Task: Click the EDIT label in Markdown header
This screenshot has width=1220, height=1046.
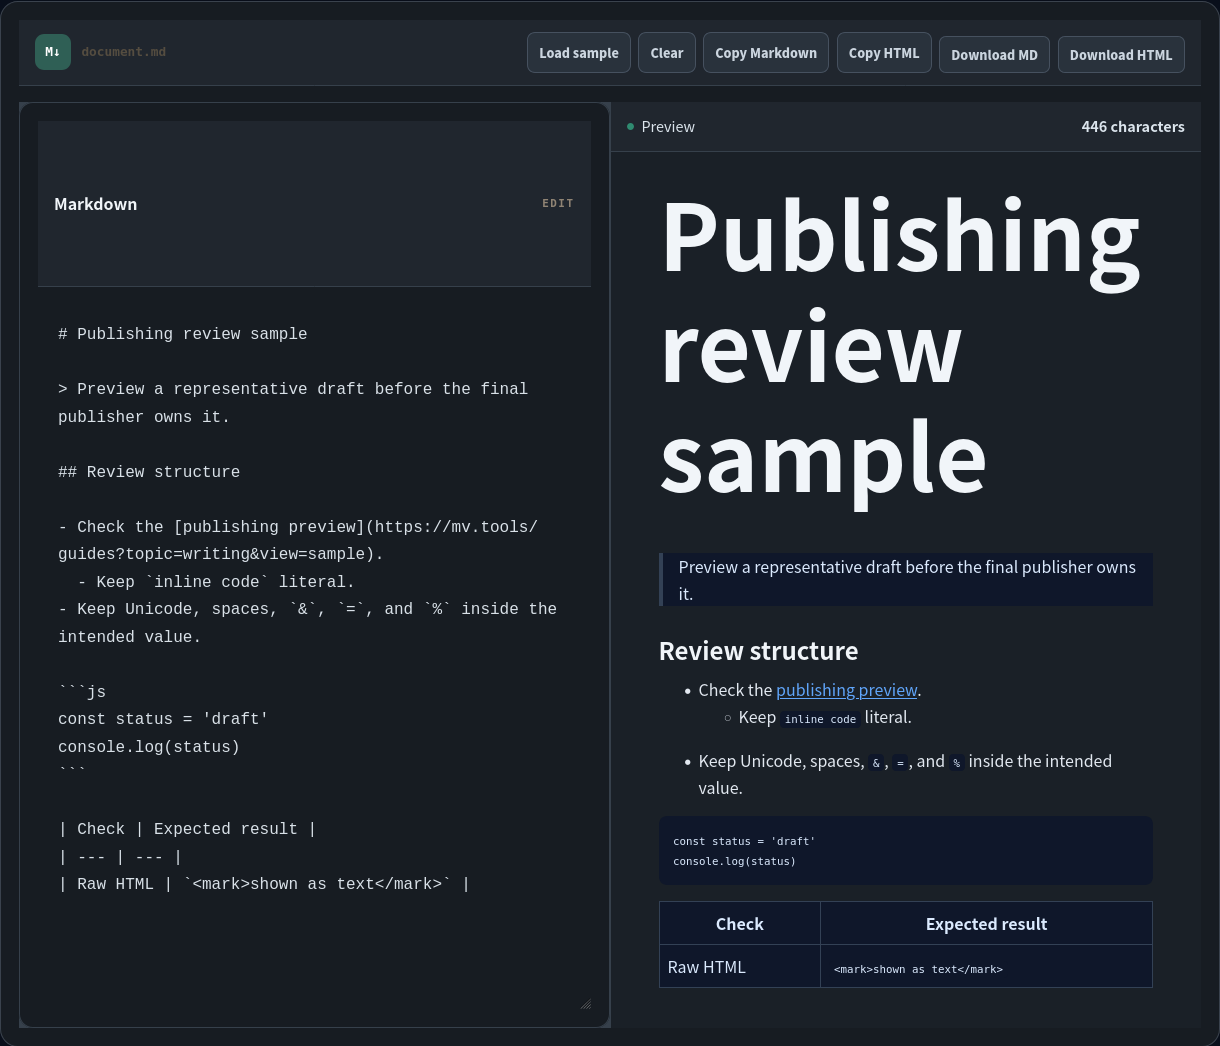Action: click(x=558, y=203)
